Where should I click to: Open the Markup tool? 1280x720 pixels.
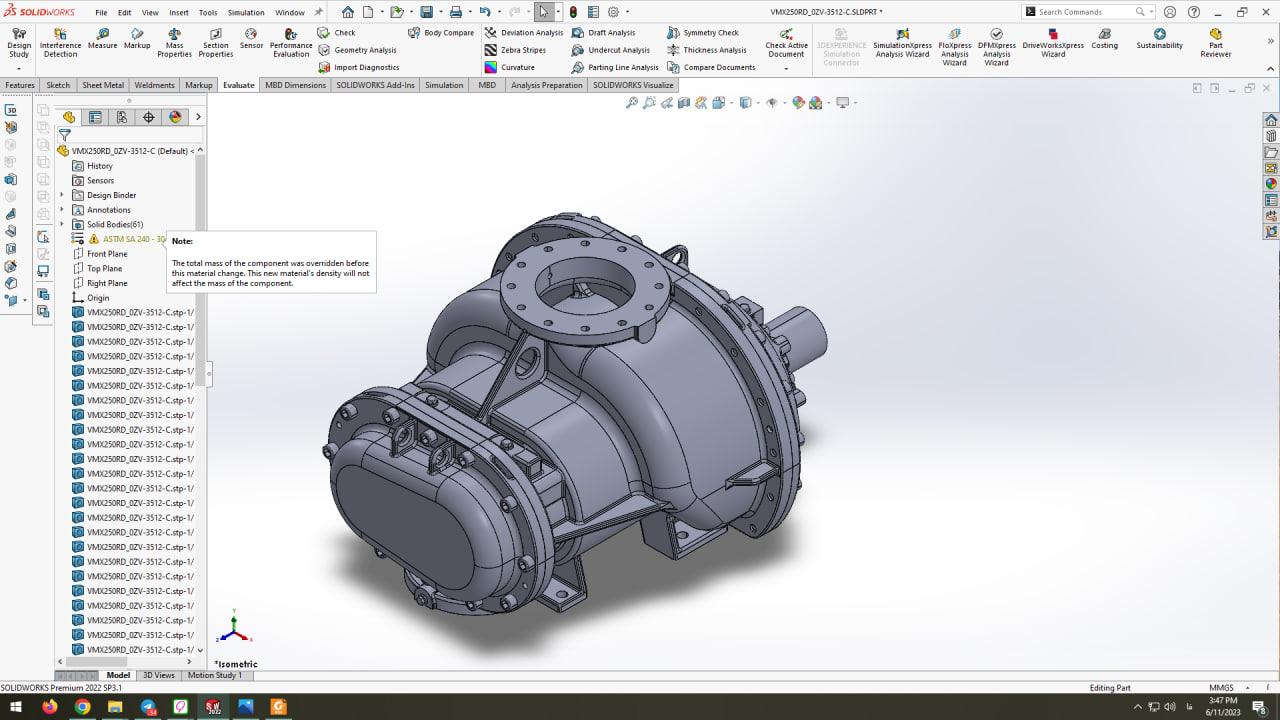tap(137, 39)
